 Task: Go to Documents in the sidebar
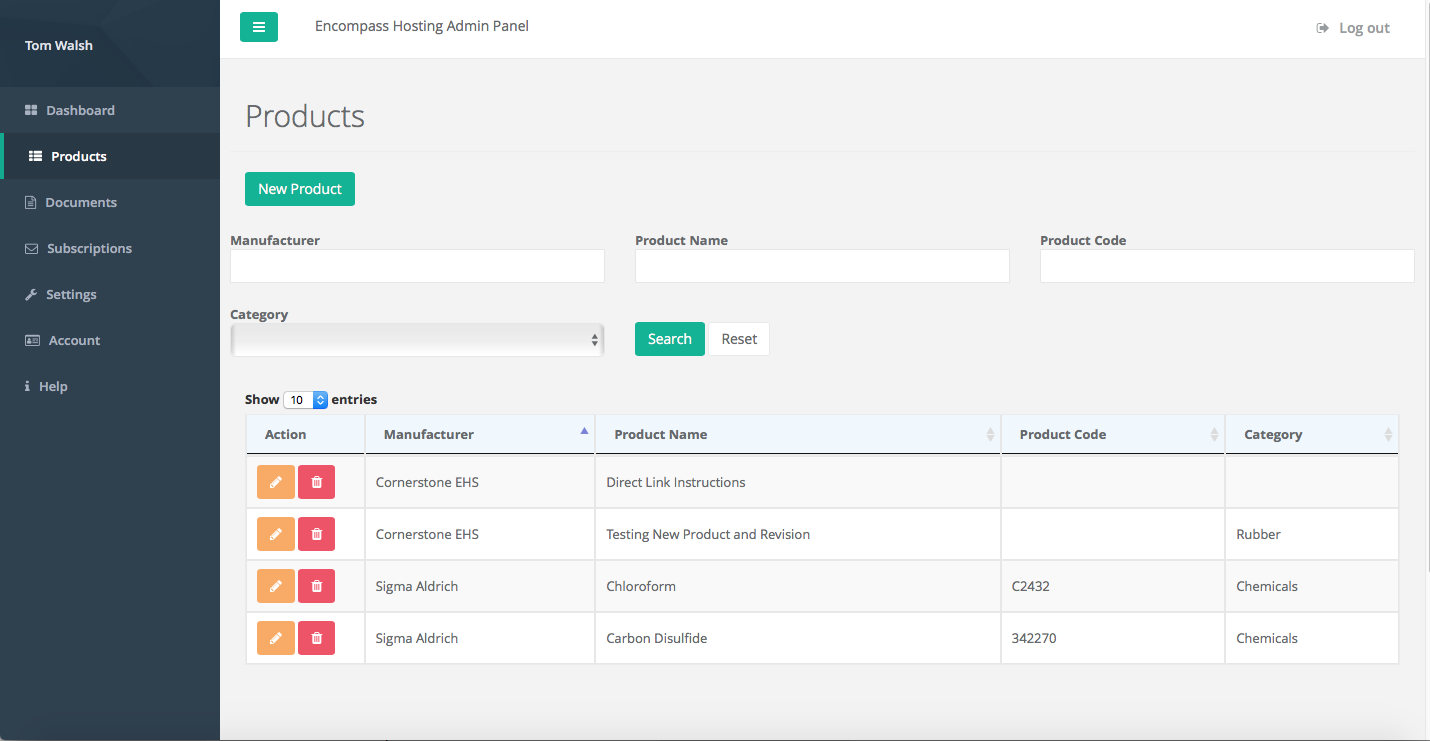point(81,202)
